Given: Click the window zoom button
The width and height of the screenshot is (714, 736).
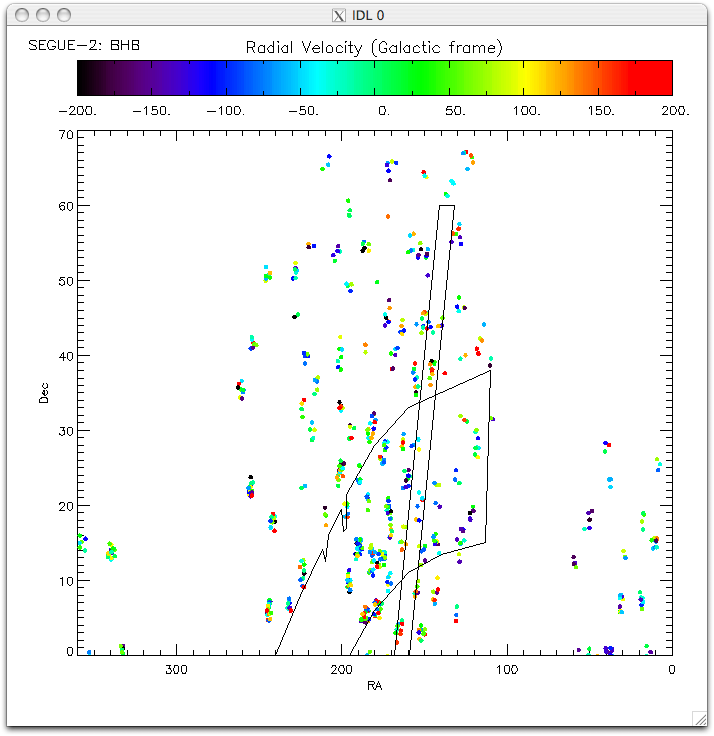Looking at the screenshot, I should 65,15.
